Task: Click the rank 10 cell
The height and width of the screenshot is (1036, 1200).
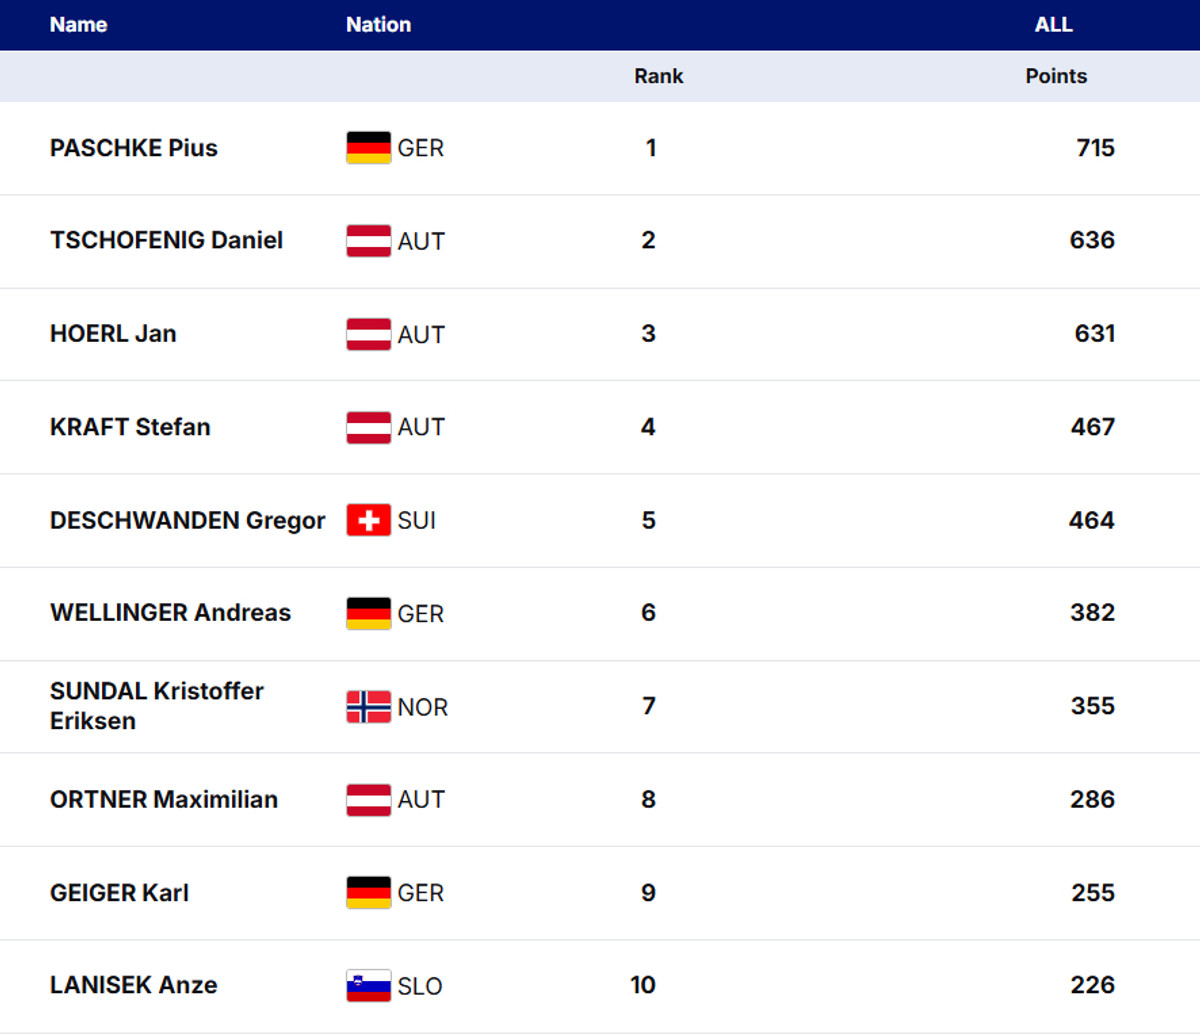Action: click(643, 985)
